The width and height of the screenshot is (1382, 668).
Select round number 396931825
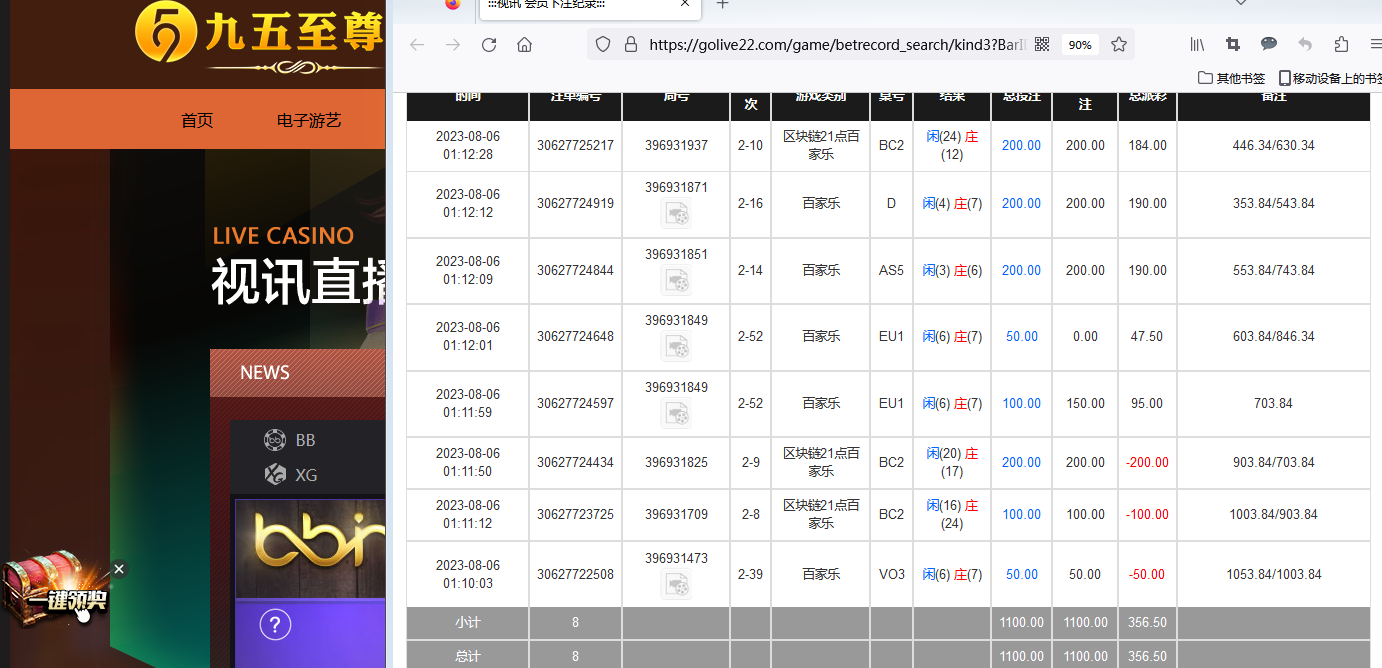(676, 463)
